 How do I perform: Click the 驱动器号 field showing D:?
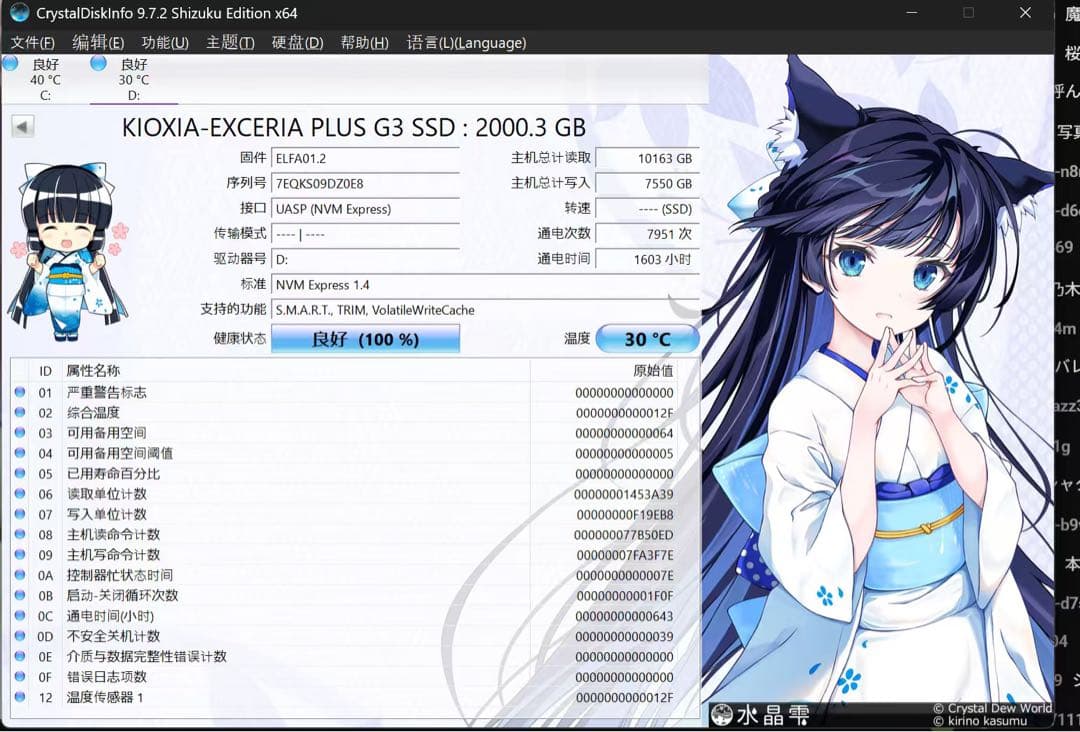pos(365,260)
